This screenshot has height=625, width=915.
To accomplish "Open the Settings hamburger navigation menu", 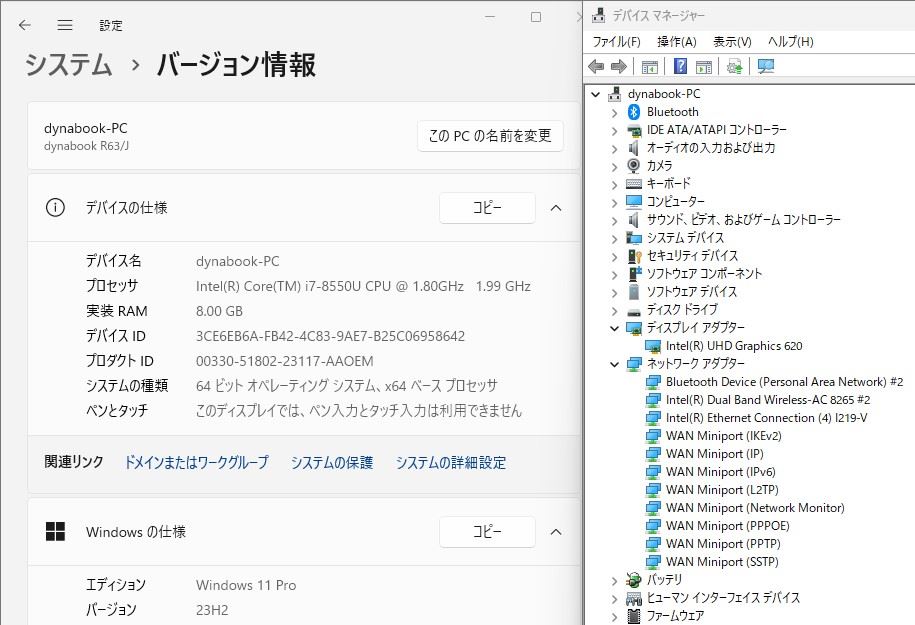I will click(65, 25).
